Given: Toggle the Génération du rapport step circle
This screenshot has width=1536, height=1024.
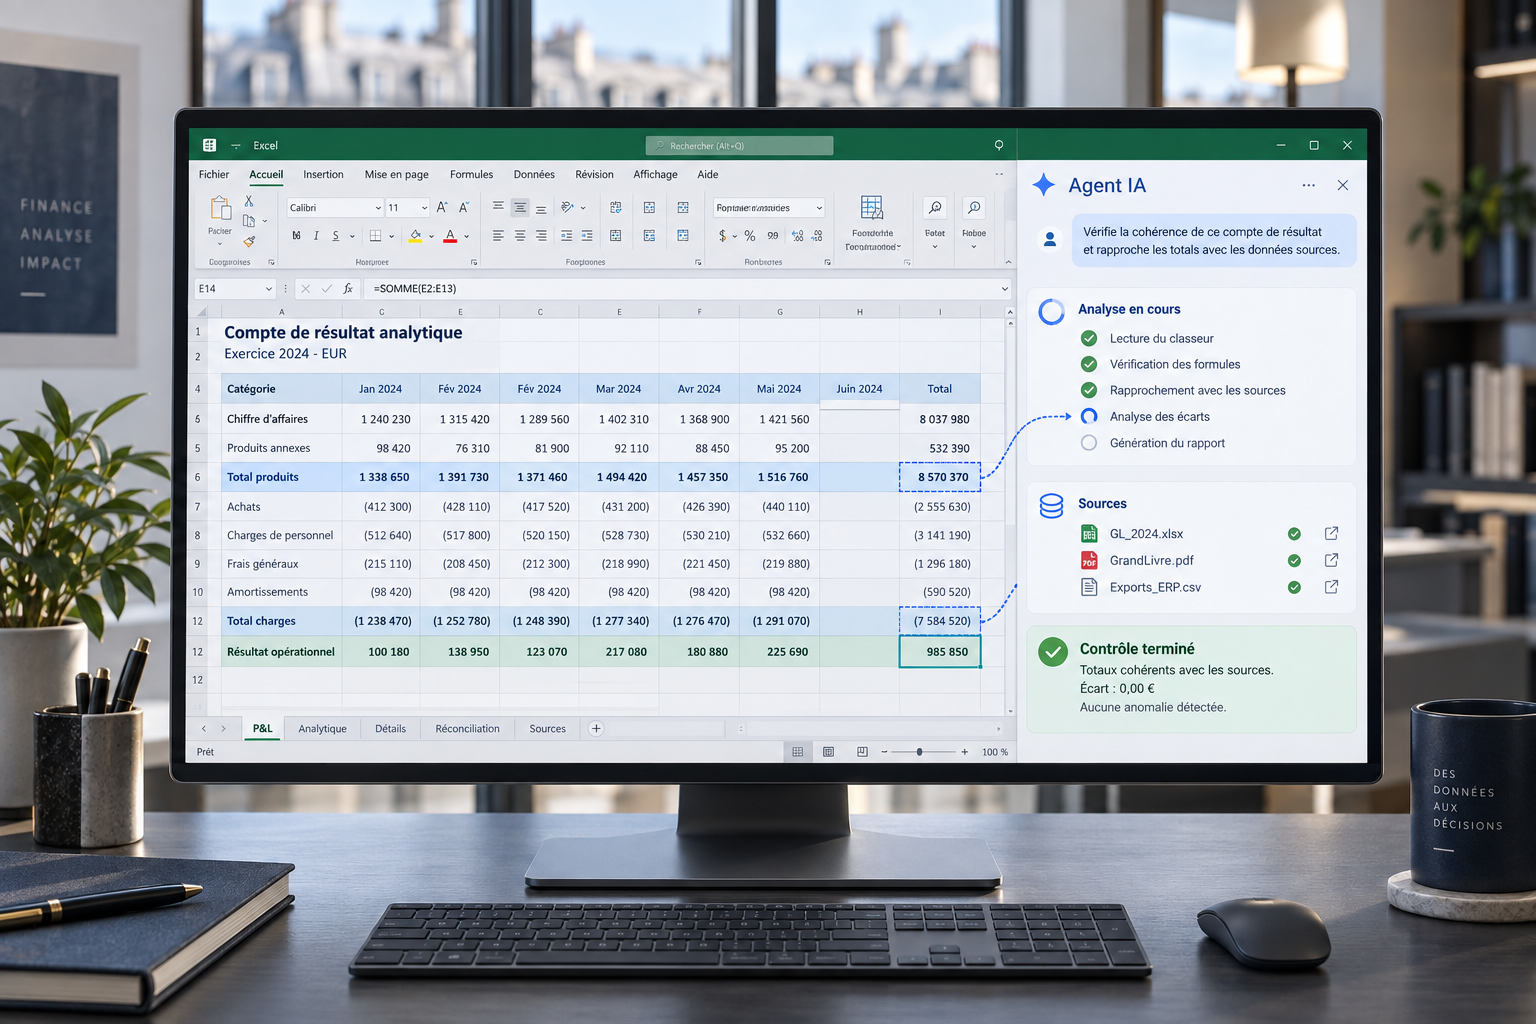Looking at the screenshot, I should coord(1089,443).
